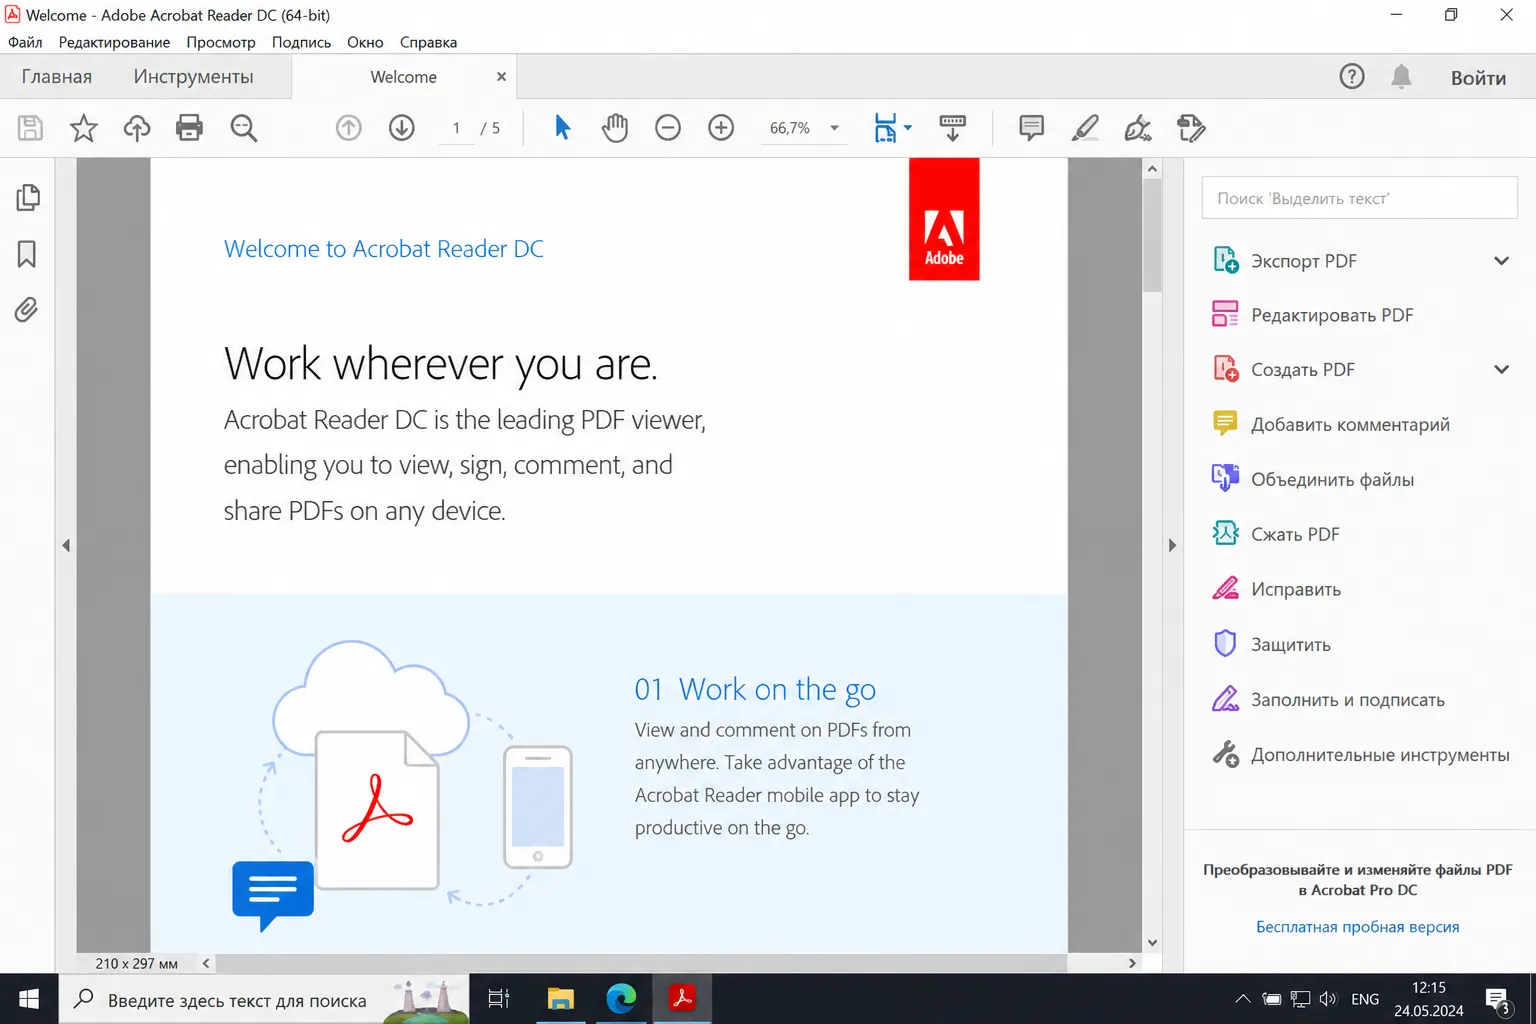Click the Войти sign-in button
The image size is (1536, 1024).
(x=1478, y=78)
